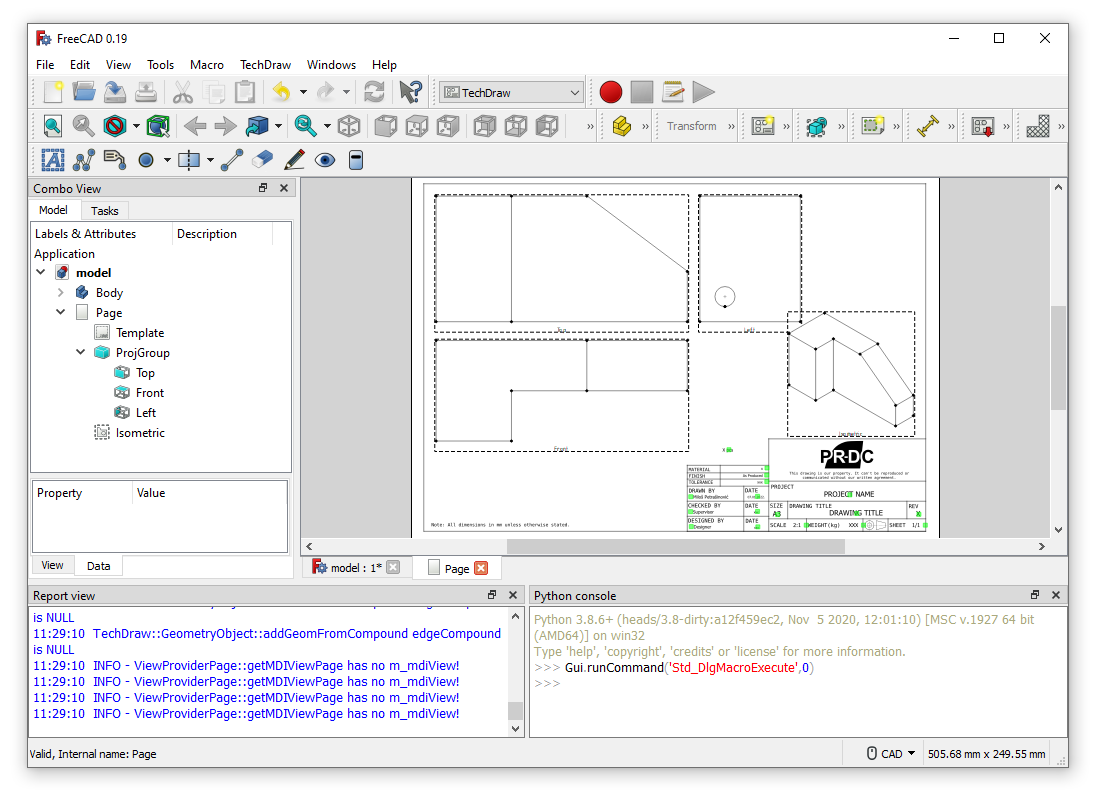Screen dimensions: 1095x796
Task: Click the eraser icon in the TechDraw toolbar
Action: tap(262, 159)
